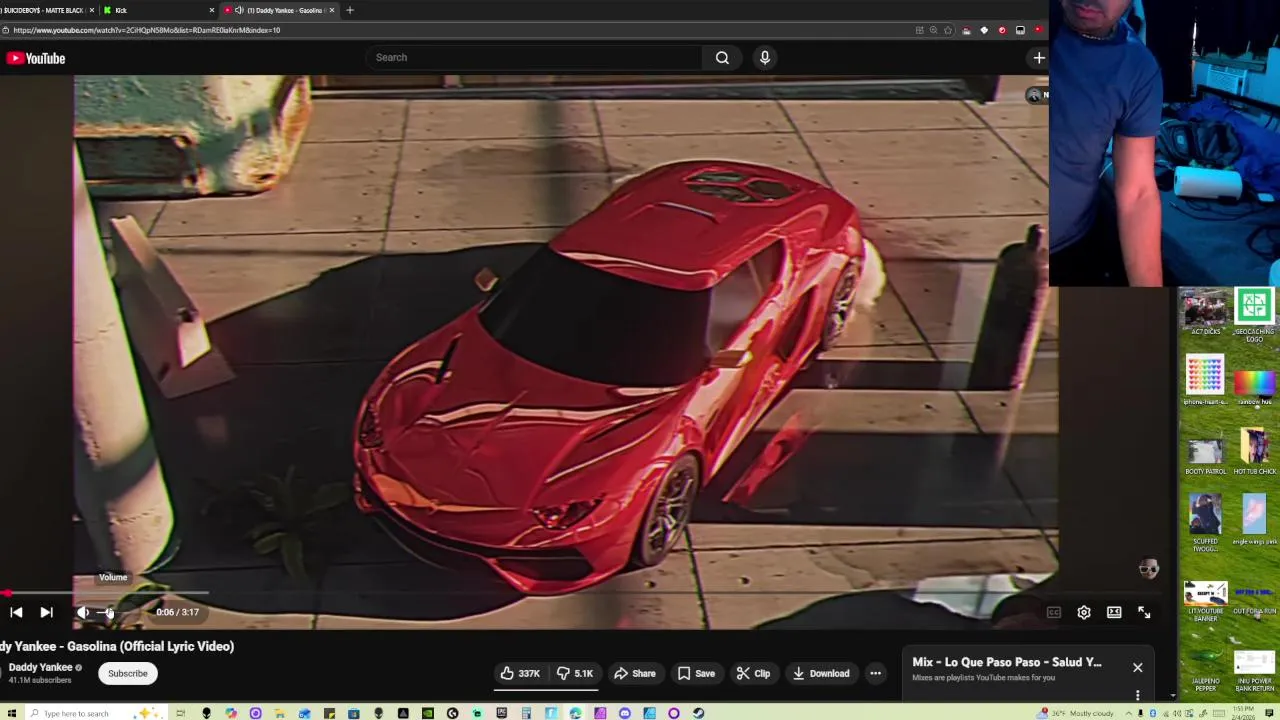Open Steam from the taskbar
This screenshot has height=720, width=1280.
click(x=698, y=713)
